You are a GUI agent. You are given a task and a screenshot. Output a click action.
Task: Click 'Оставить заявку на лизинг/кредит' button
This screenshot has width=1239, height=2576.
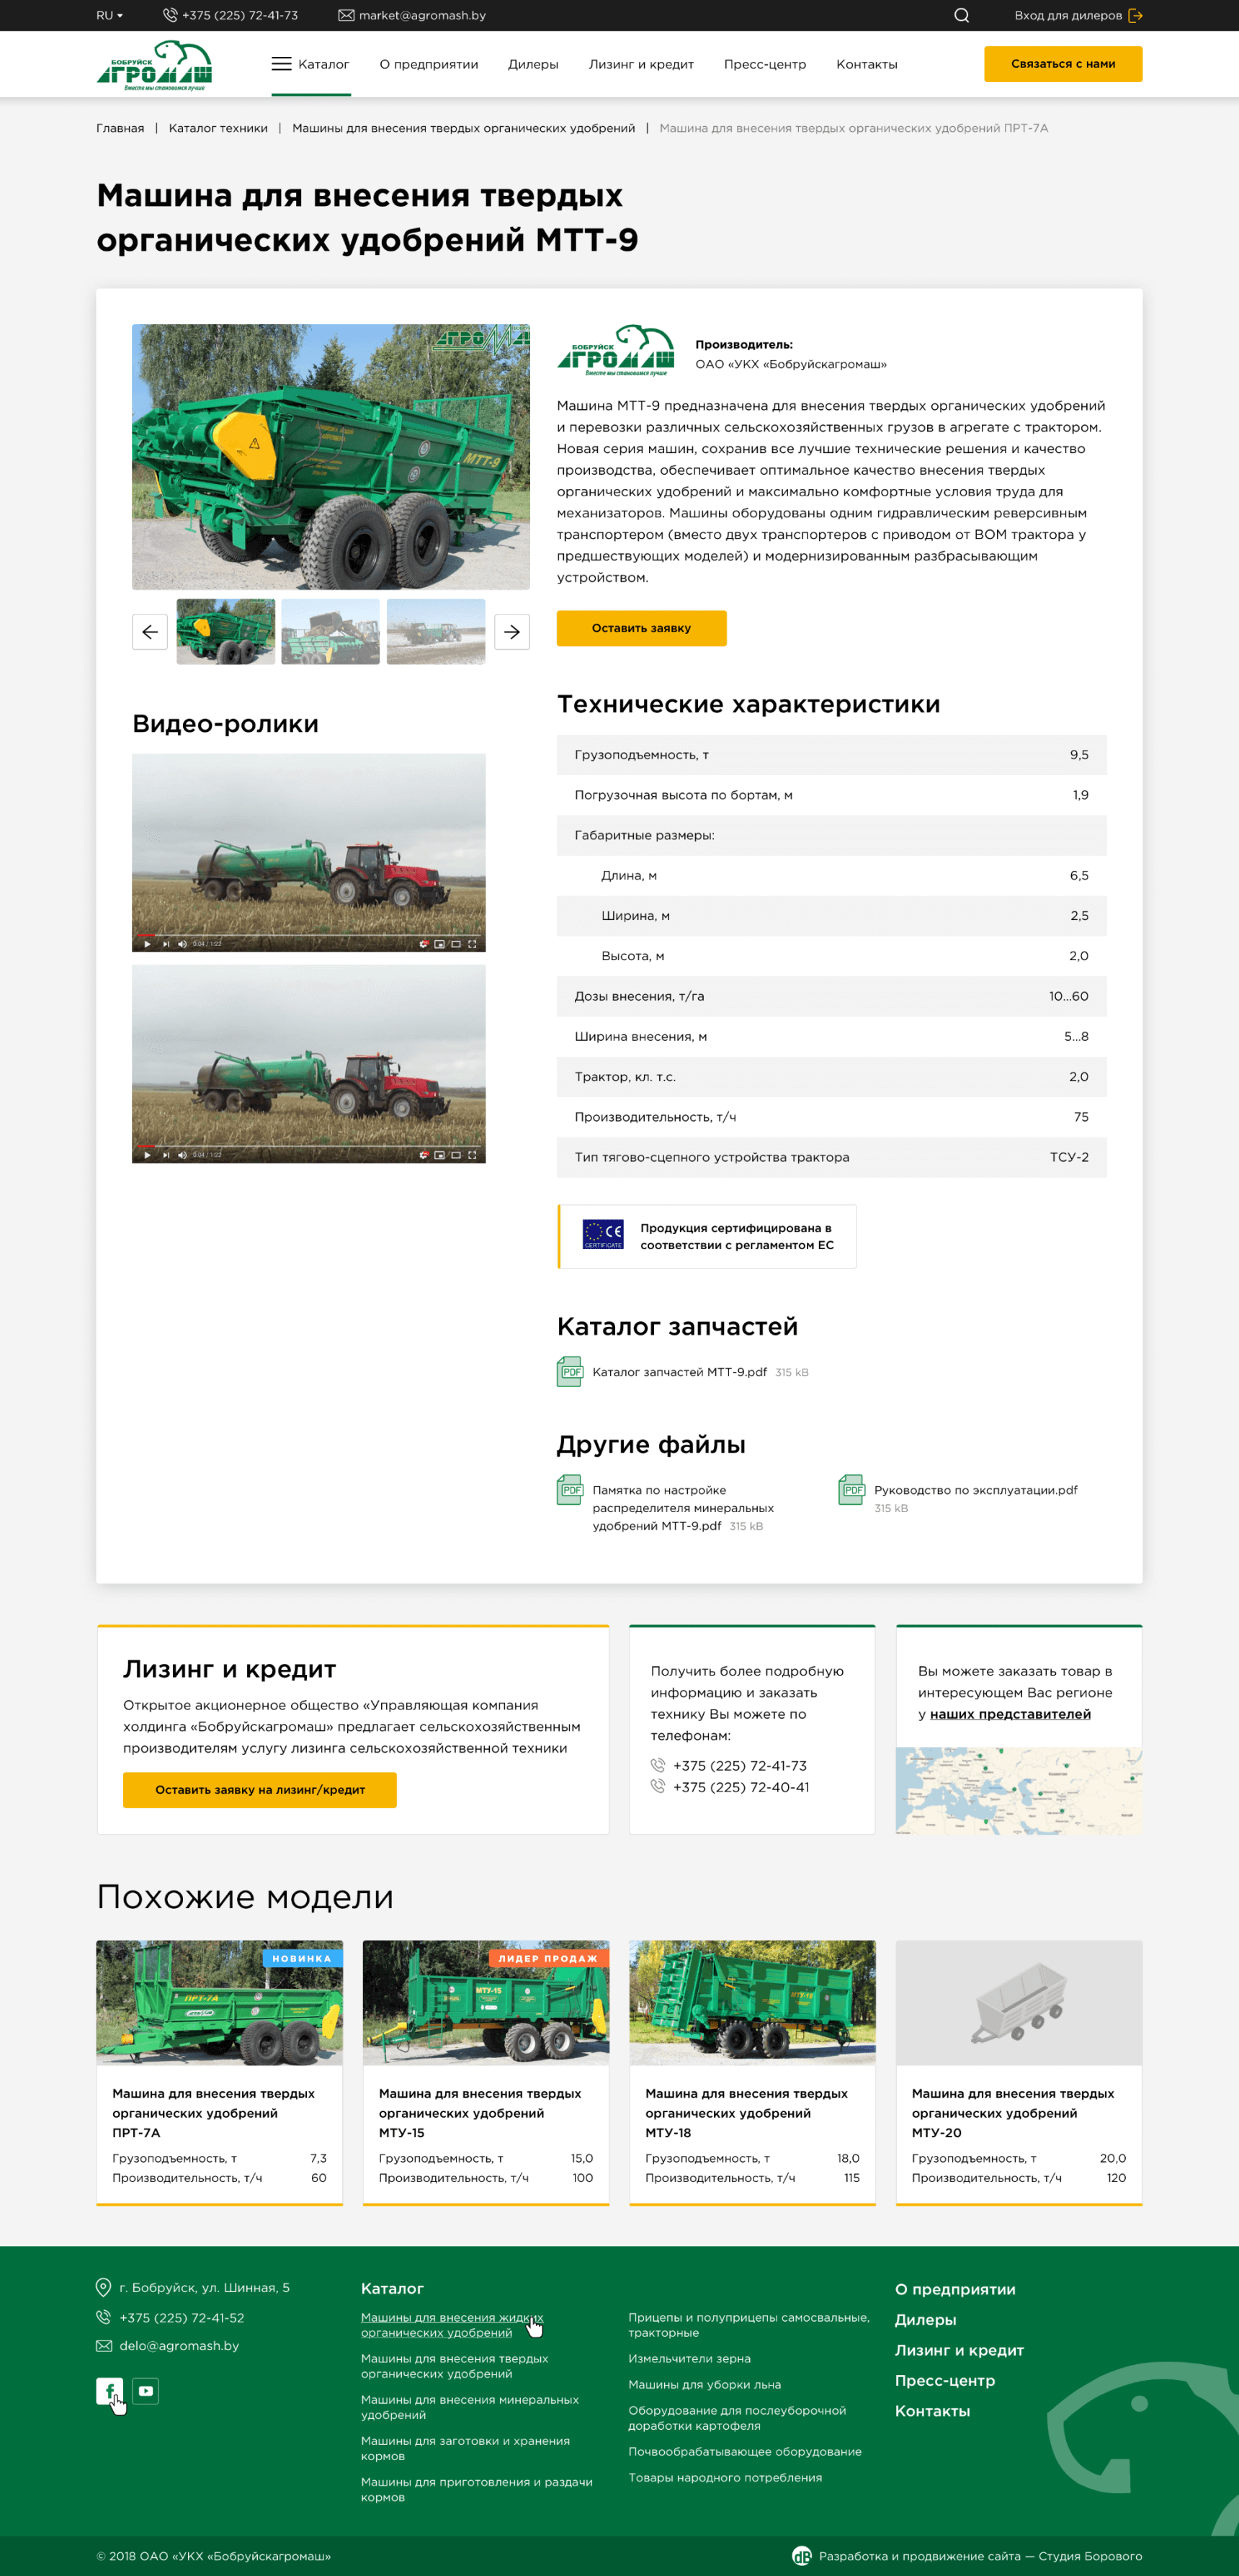click(260, 1790)
